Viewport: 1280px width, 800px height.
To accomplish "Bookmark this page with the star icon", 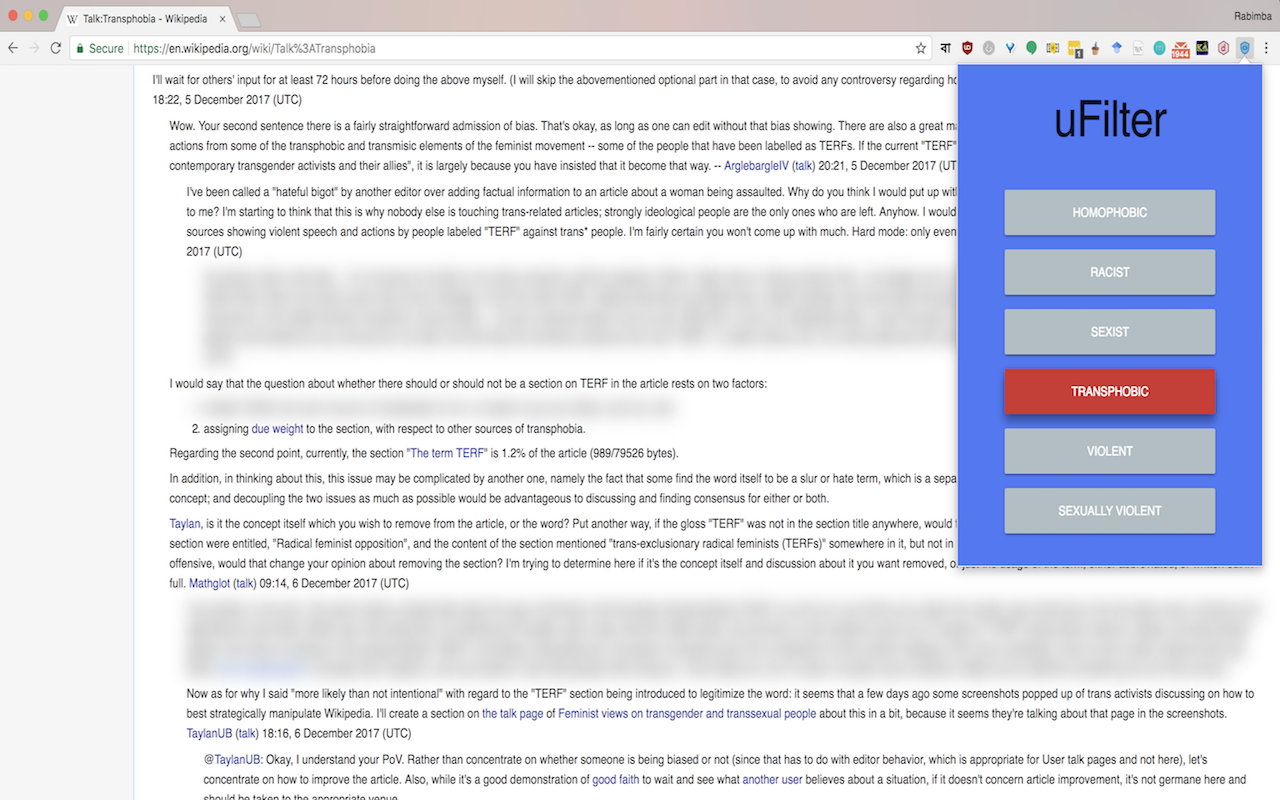I will [921, 48].
